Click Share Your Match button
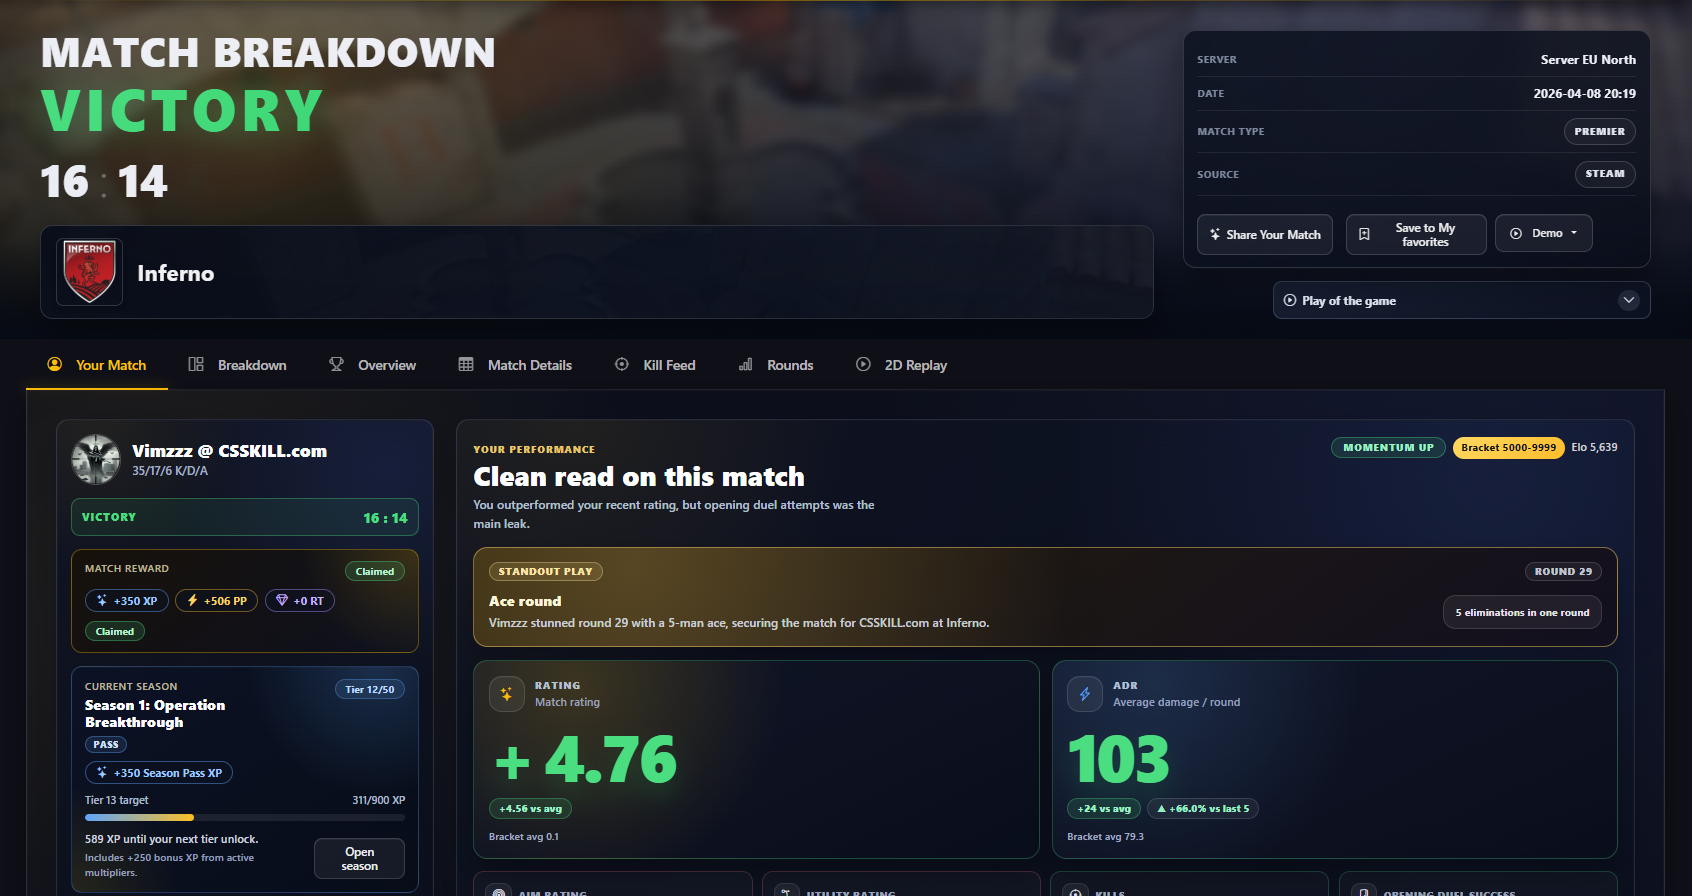1692x896 pixels. (x=1265, y=234)
